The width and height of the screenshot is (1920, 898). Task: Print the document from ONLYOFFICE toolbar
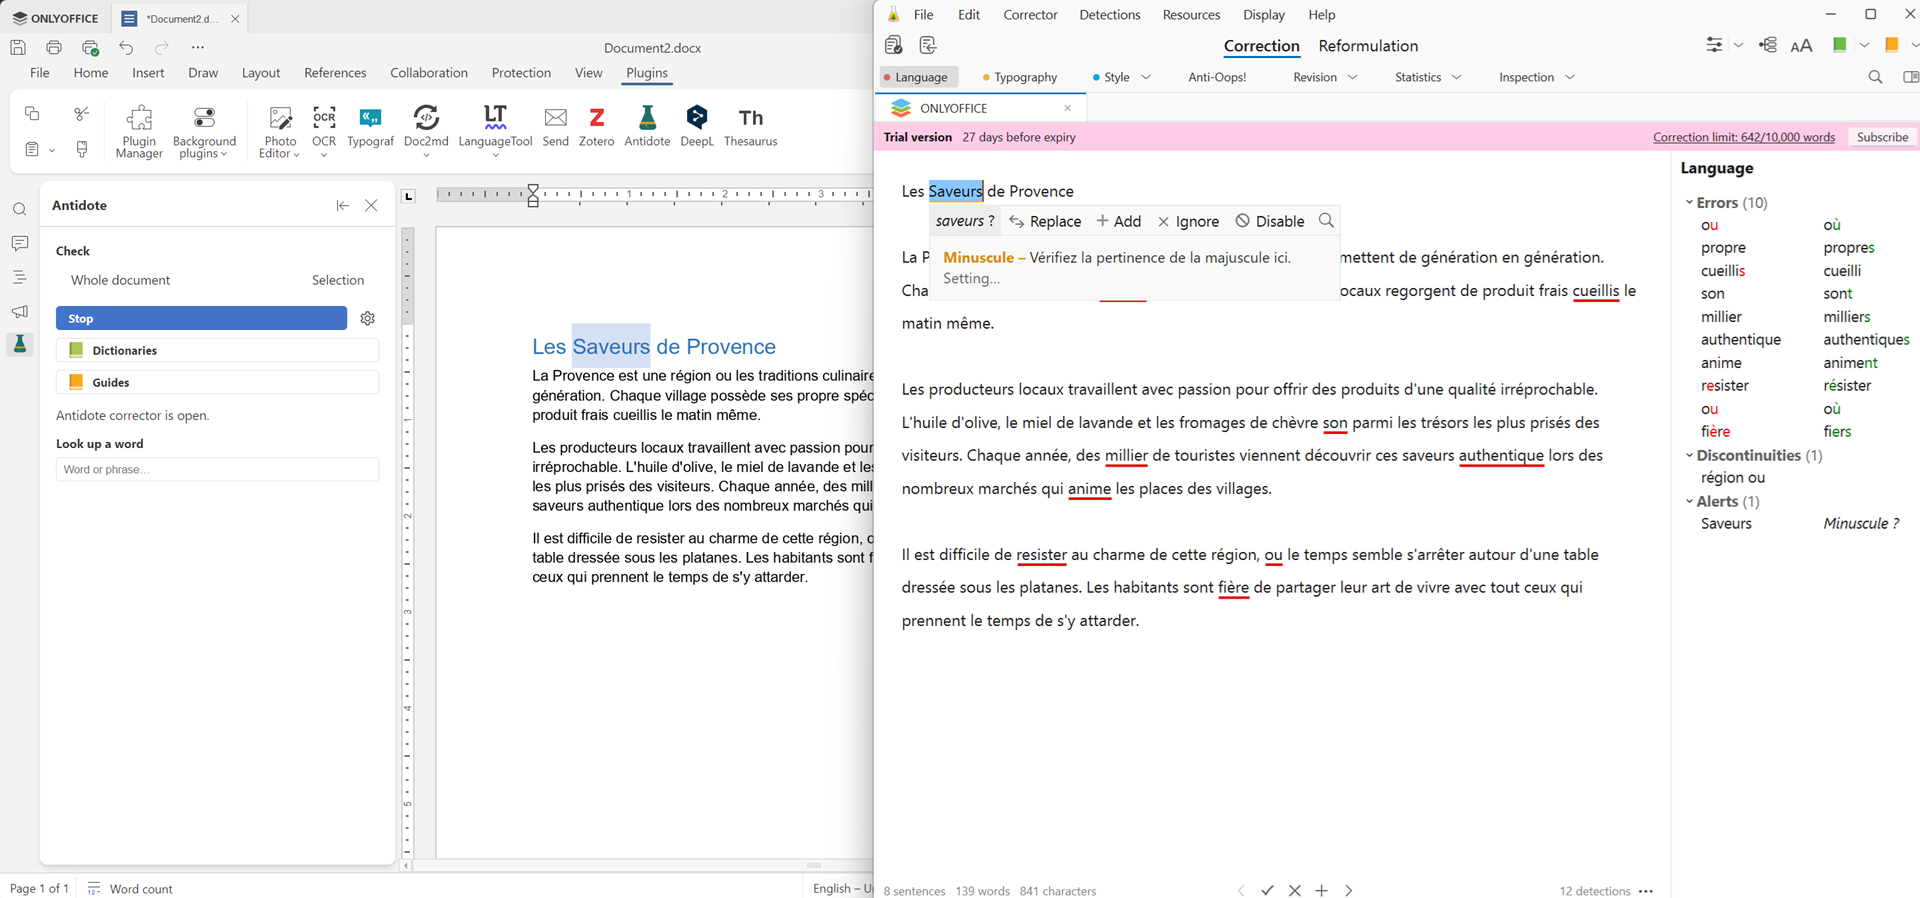[x=54, y=47]
